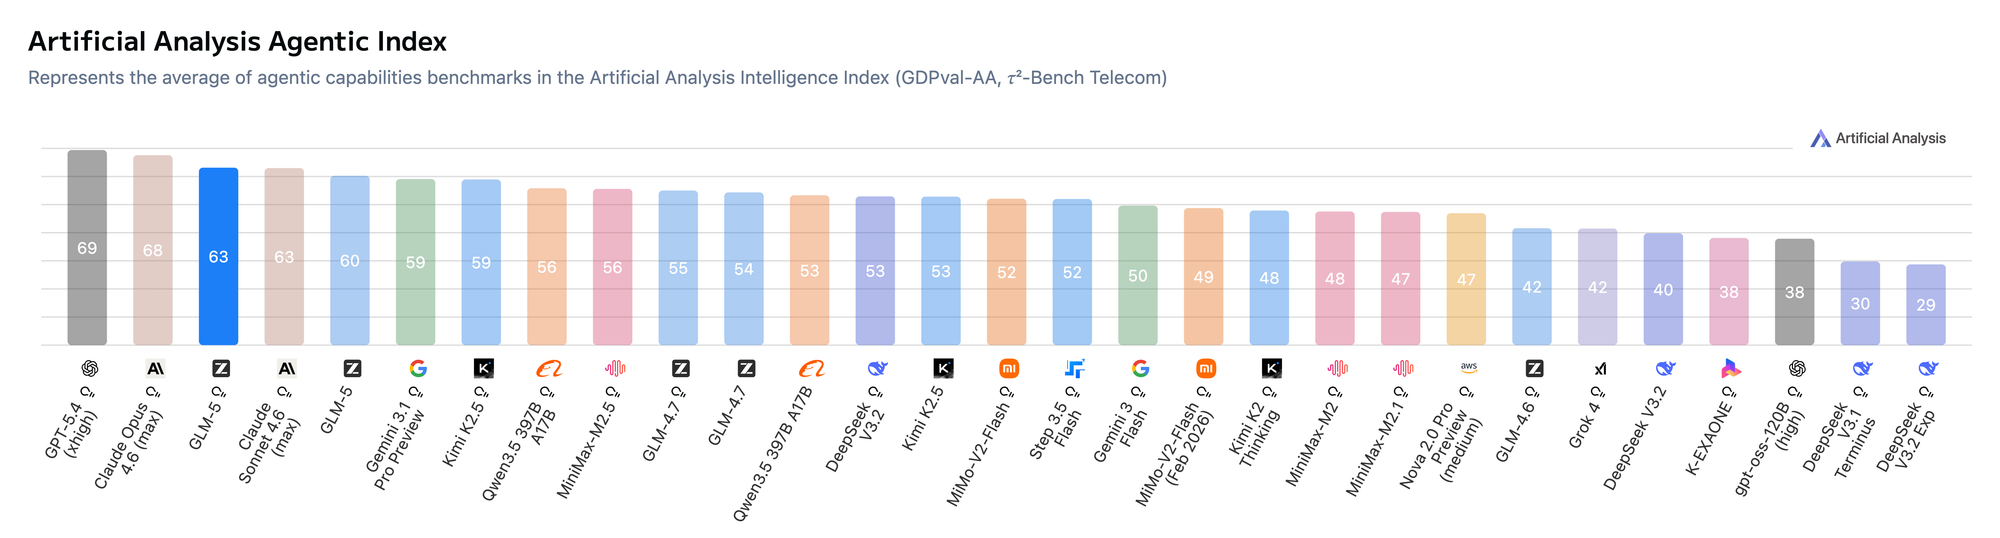Click the Step 3.5 Flash provider logo
This screenshot has height=538, width=2000.
pos(1075,369)
